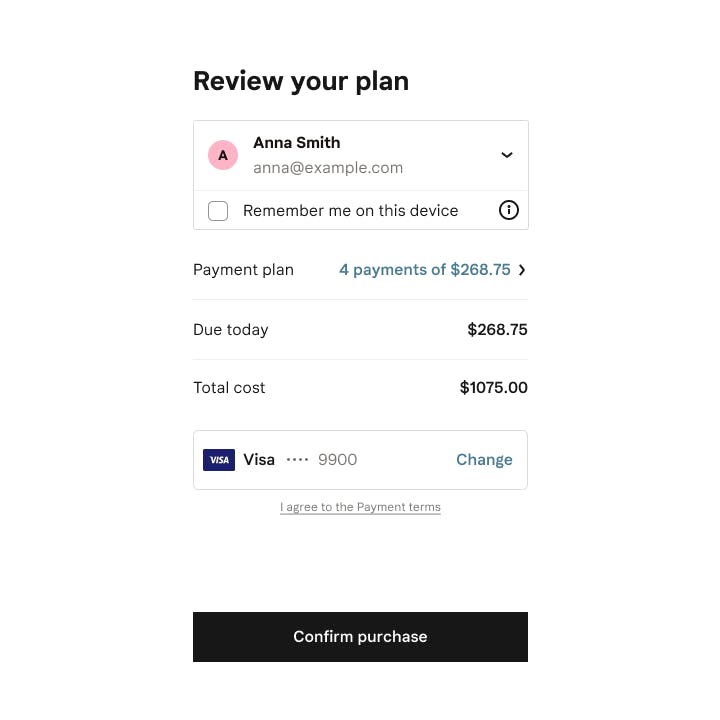Click the Remember me on this device label
Screen dimensions: 720x720
(350, 211)
